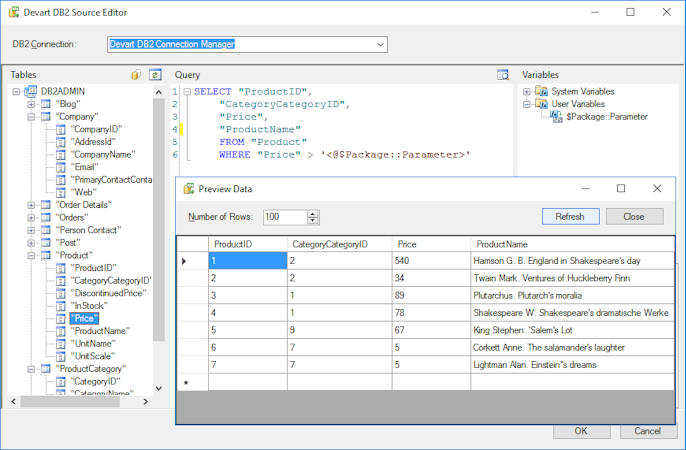This screenshot has width=686, height=450.
Task: Click the DB2ADMIN database icon
Action: (30, 91)
